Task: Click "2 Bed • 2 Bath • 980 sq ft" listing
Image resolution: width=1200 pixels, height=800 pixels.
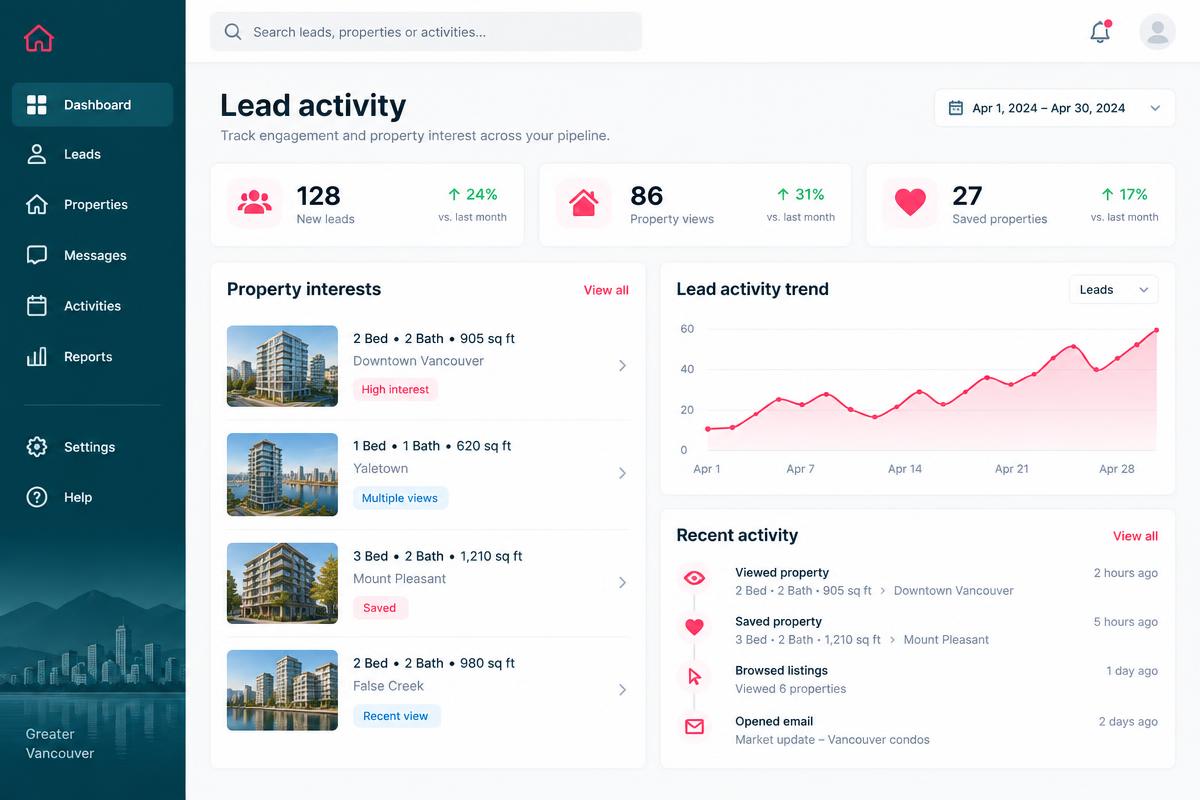Action: (434, 663)
